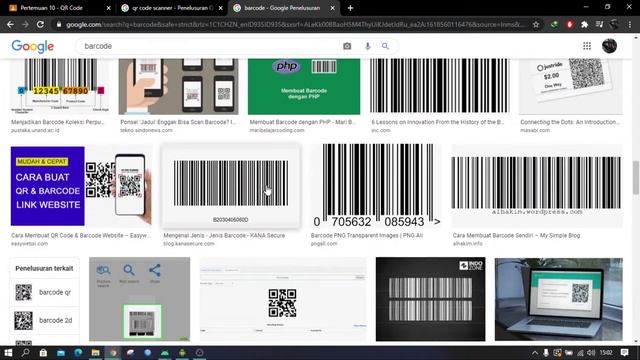Open the 705632 085943 barcode image
The image size is (640, 360).
[x=376, y=186]
